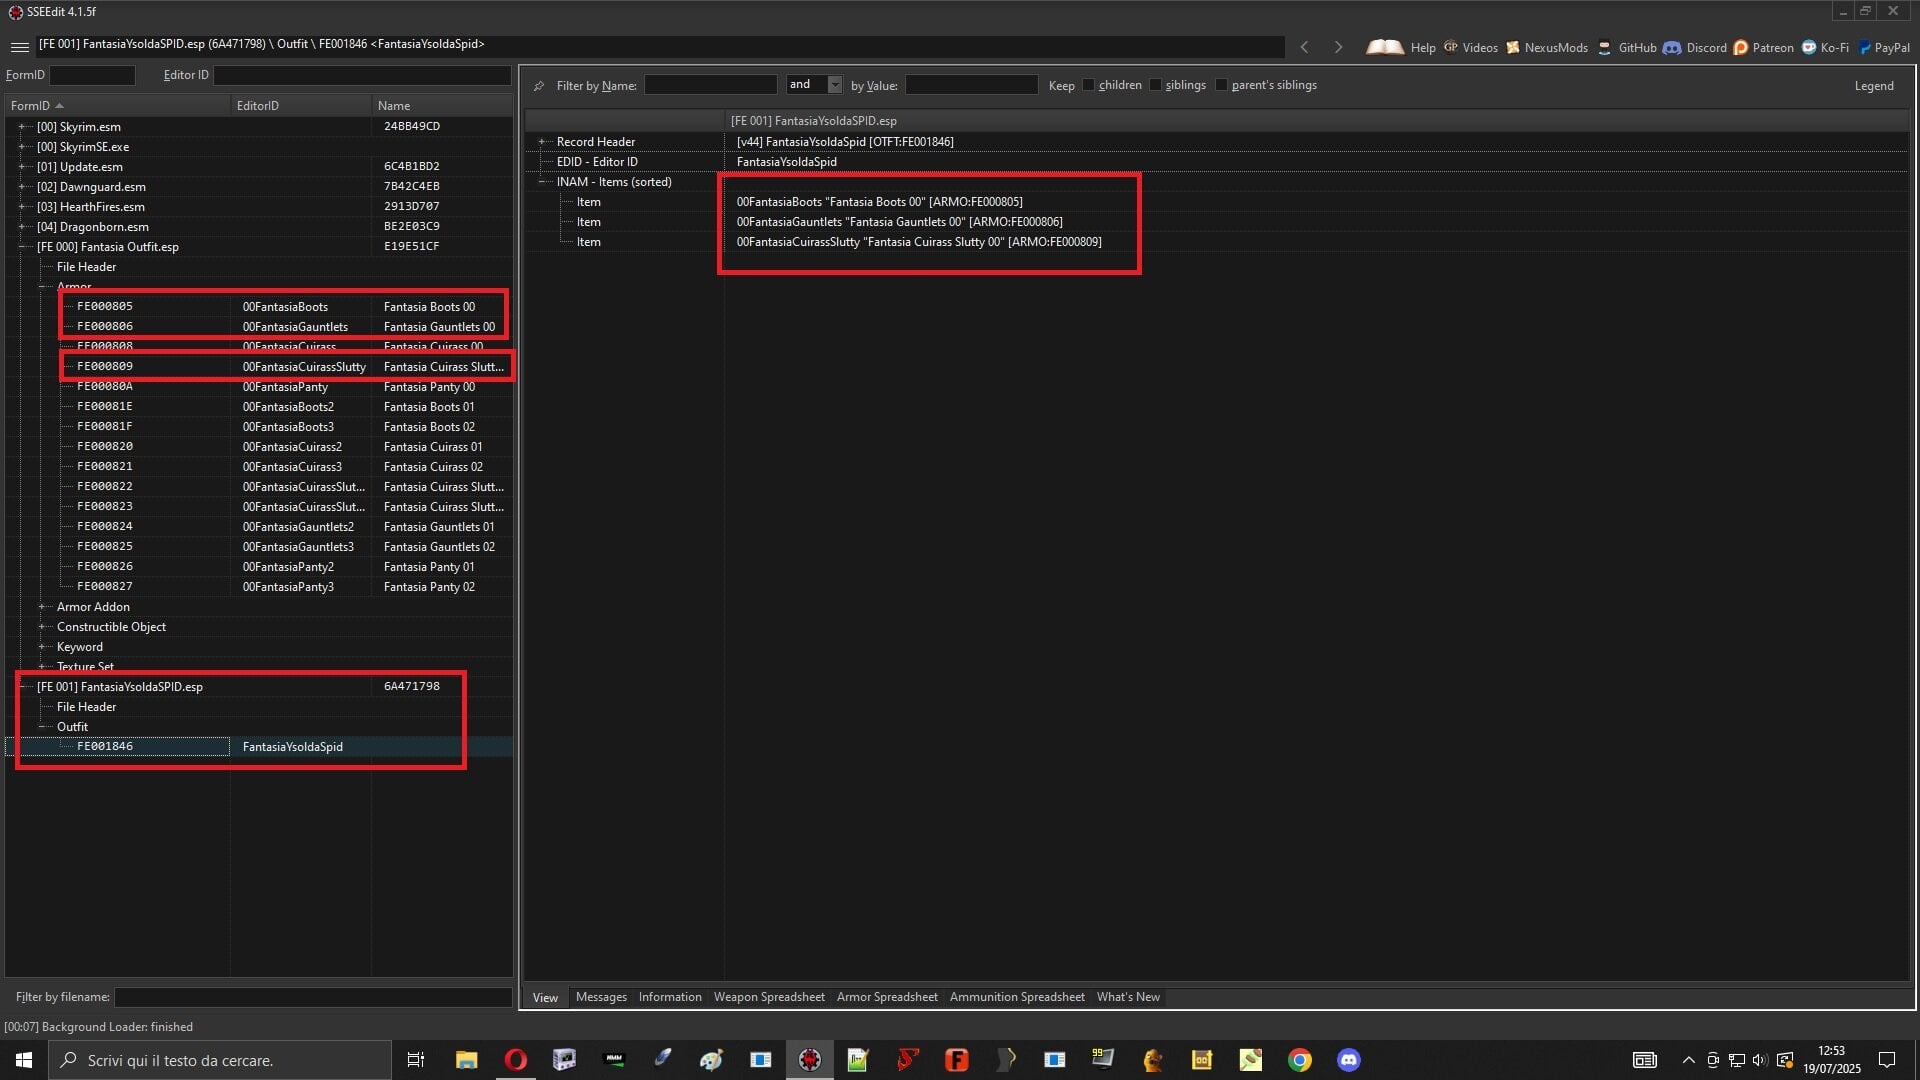
Task: Open Google Chrome from the taskbar
Action: pyautogui.click(x=1300, y=1060)
